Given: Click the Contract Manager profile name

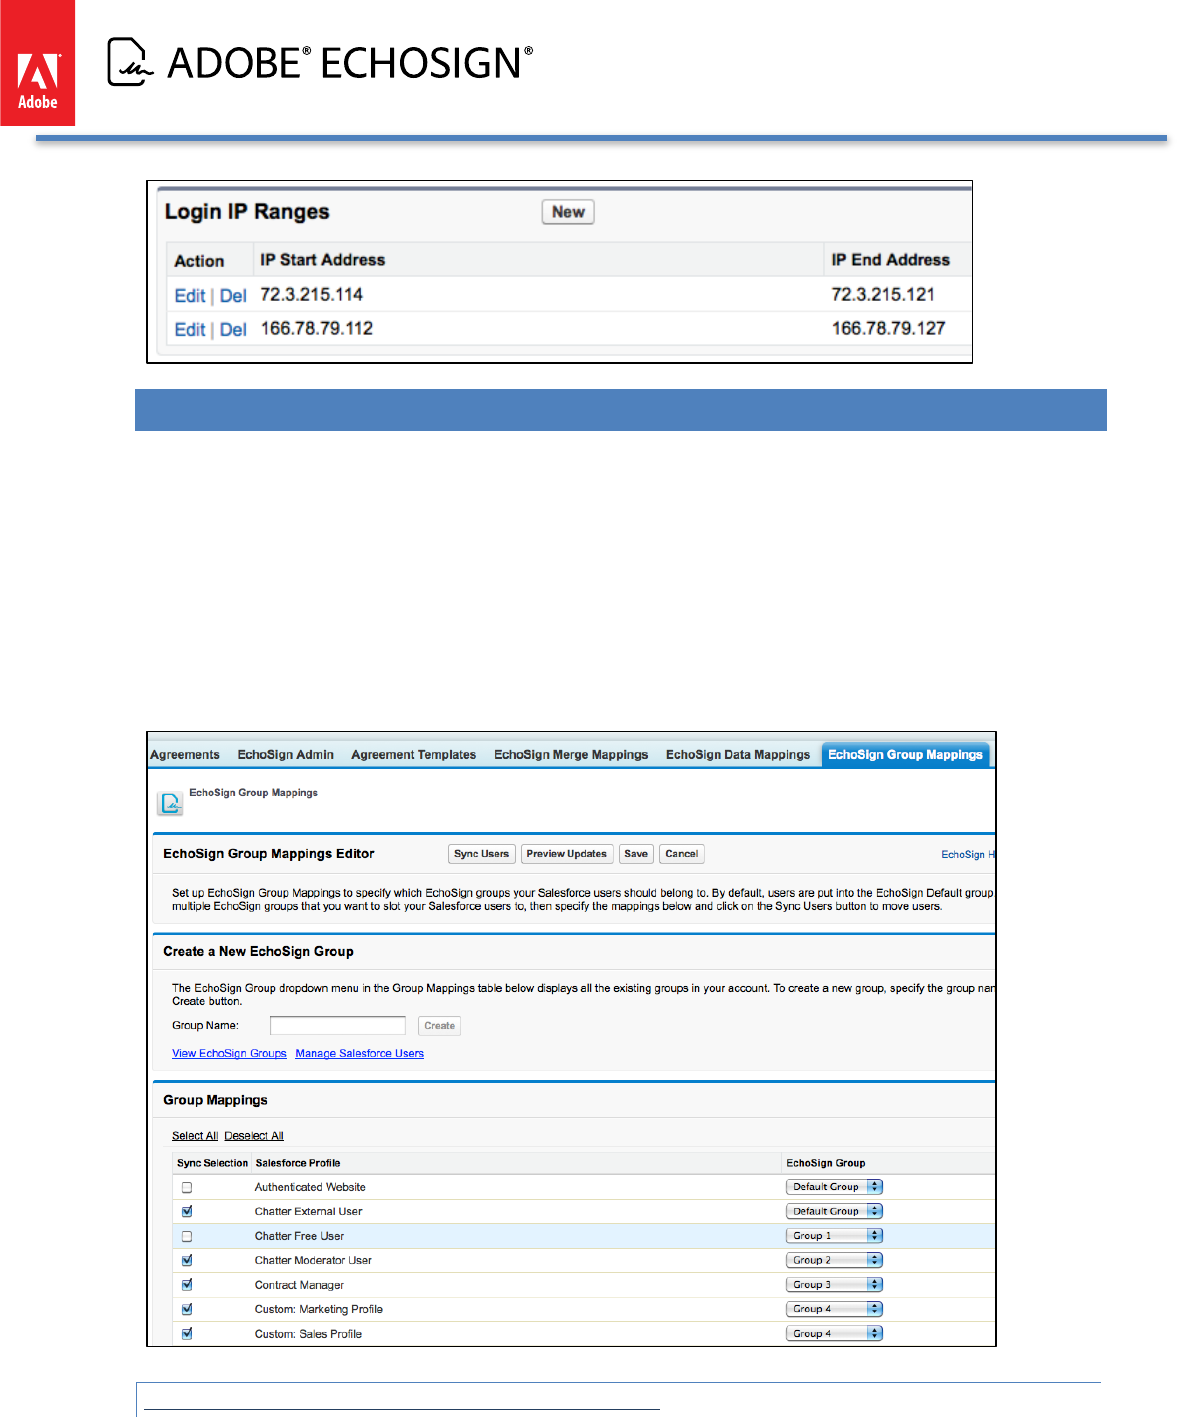Looking at the screenshot, I should point(299,1286).
